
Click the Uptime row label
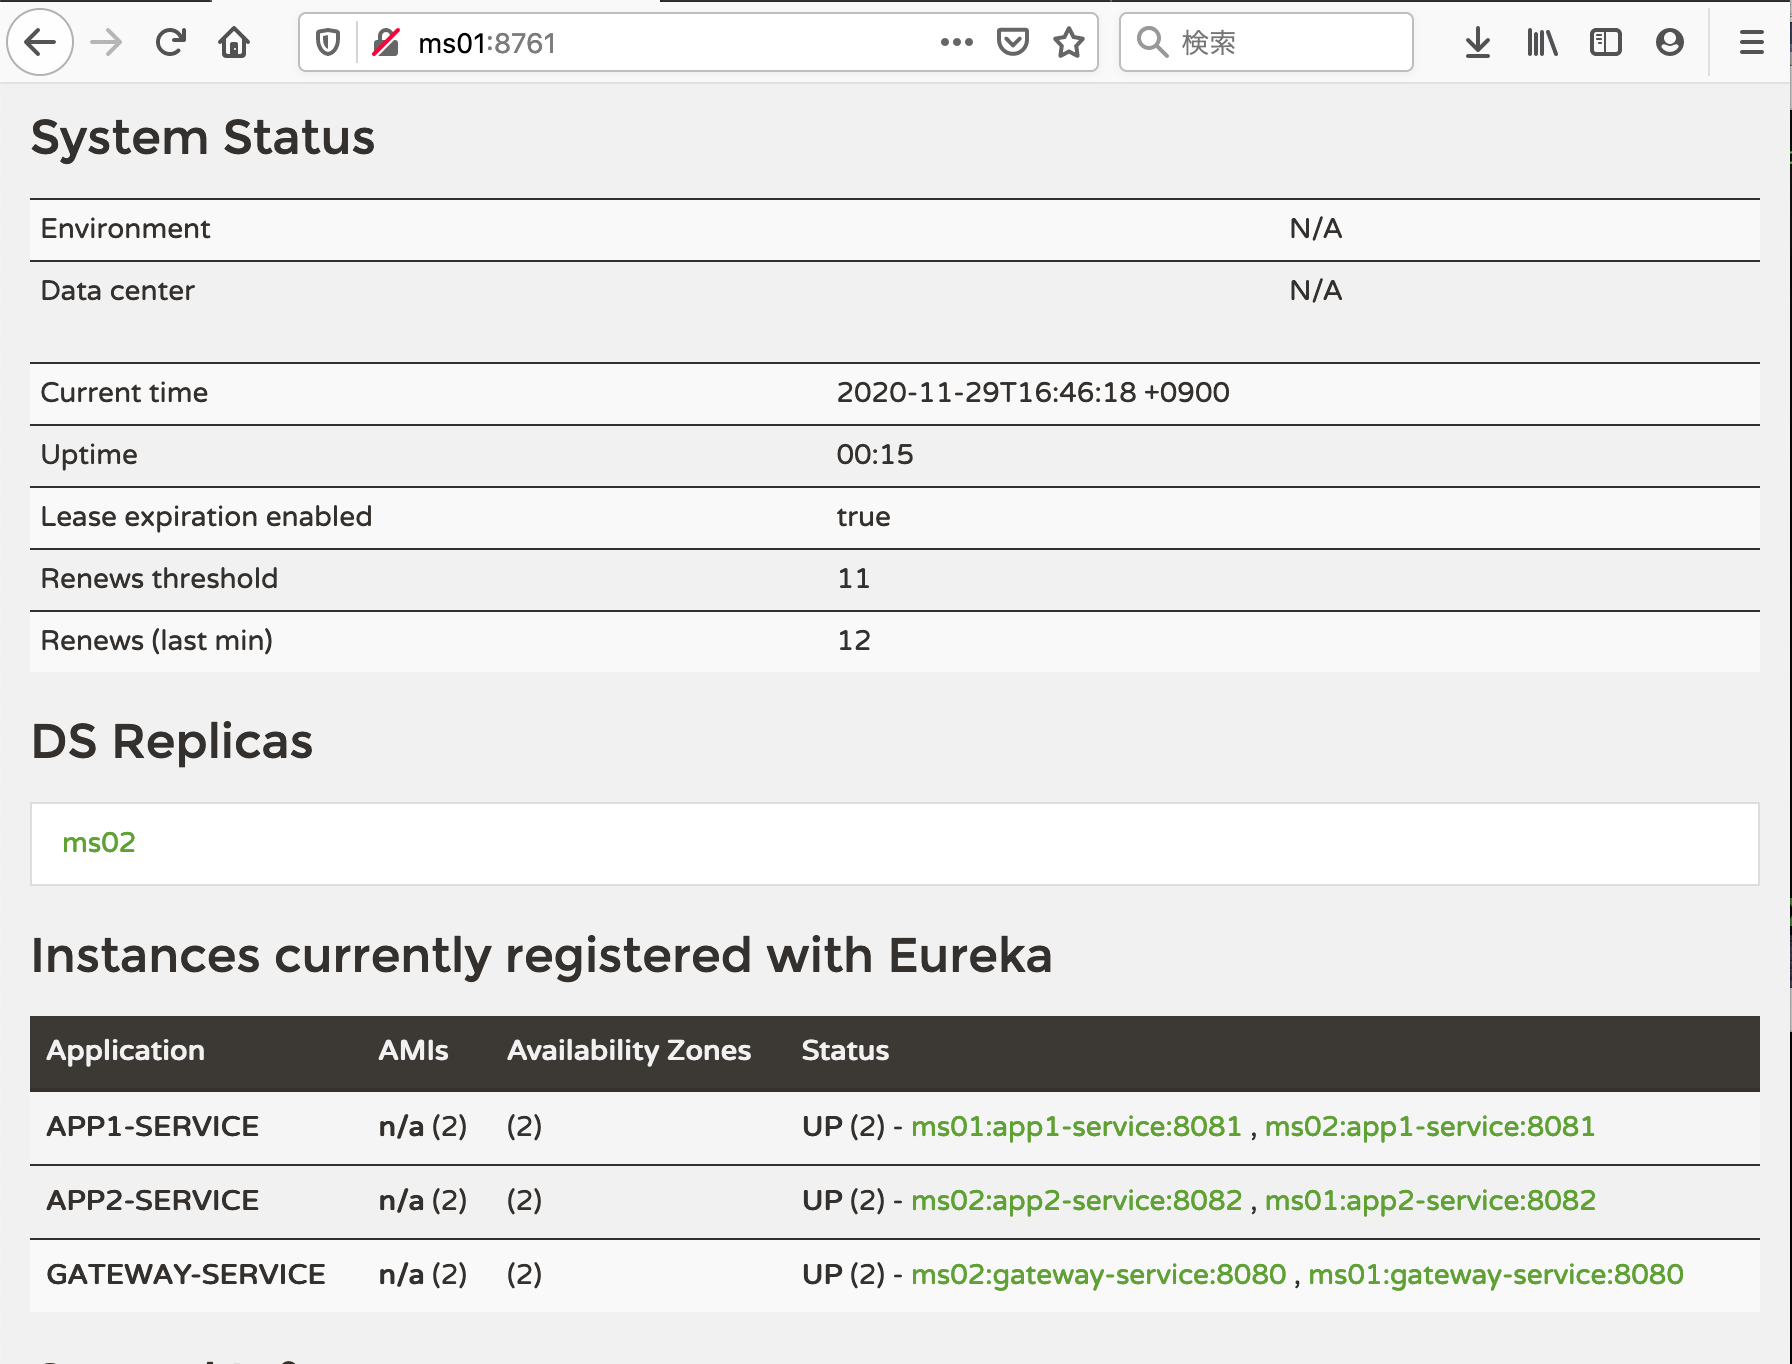89,454
